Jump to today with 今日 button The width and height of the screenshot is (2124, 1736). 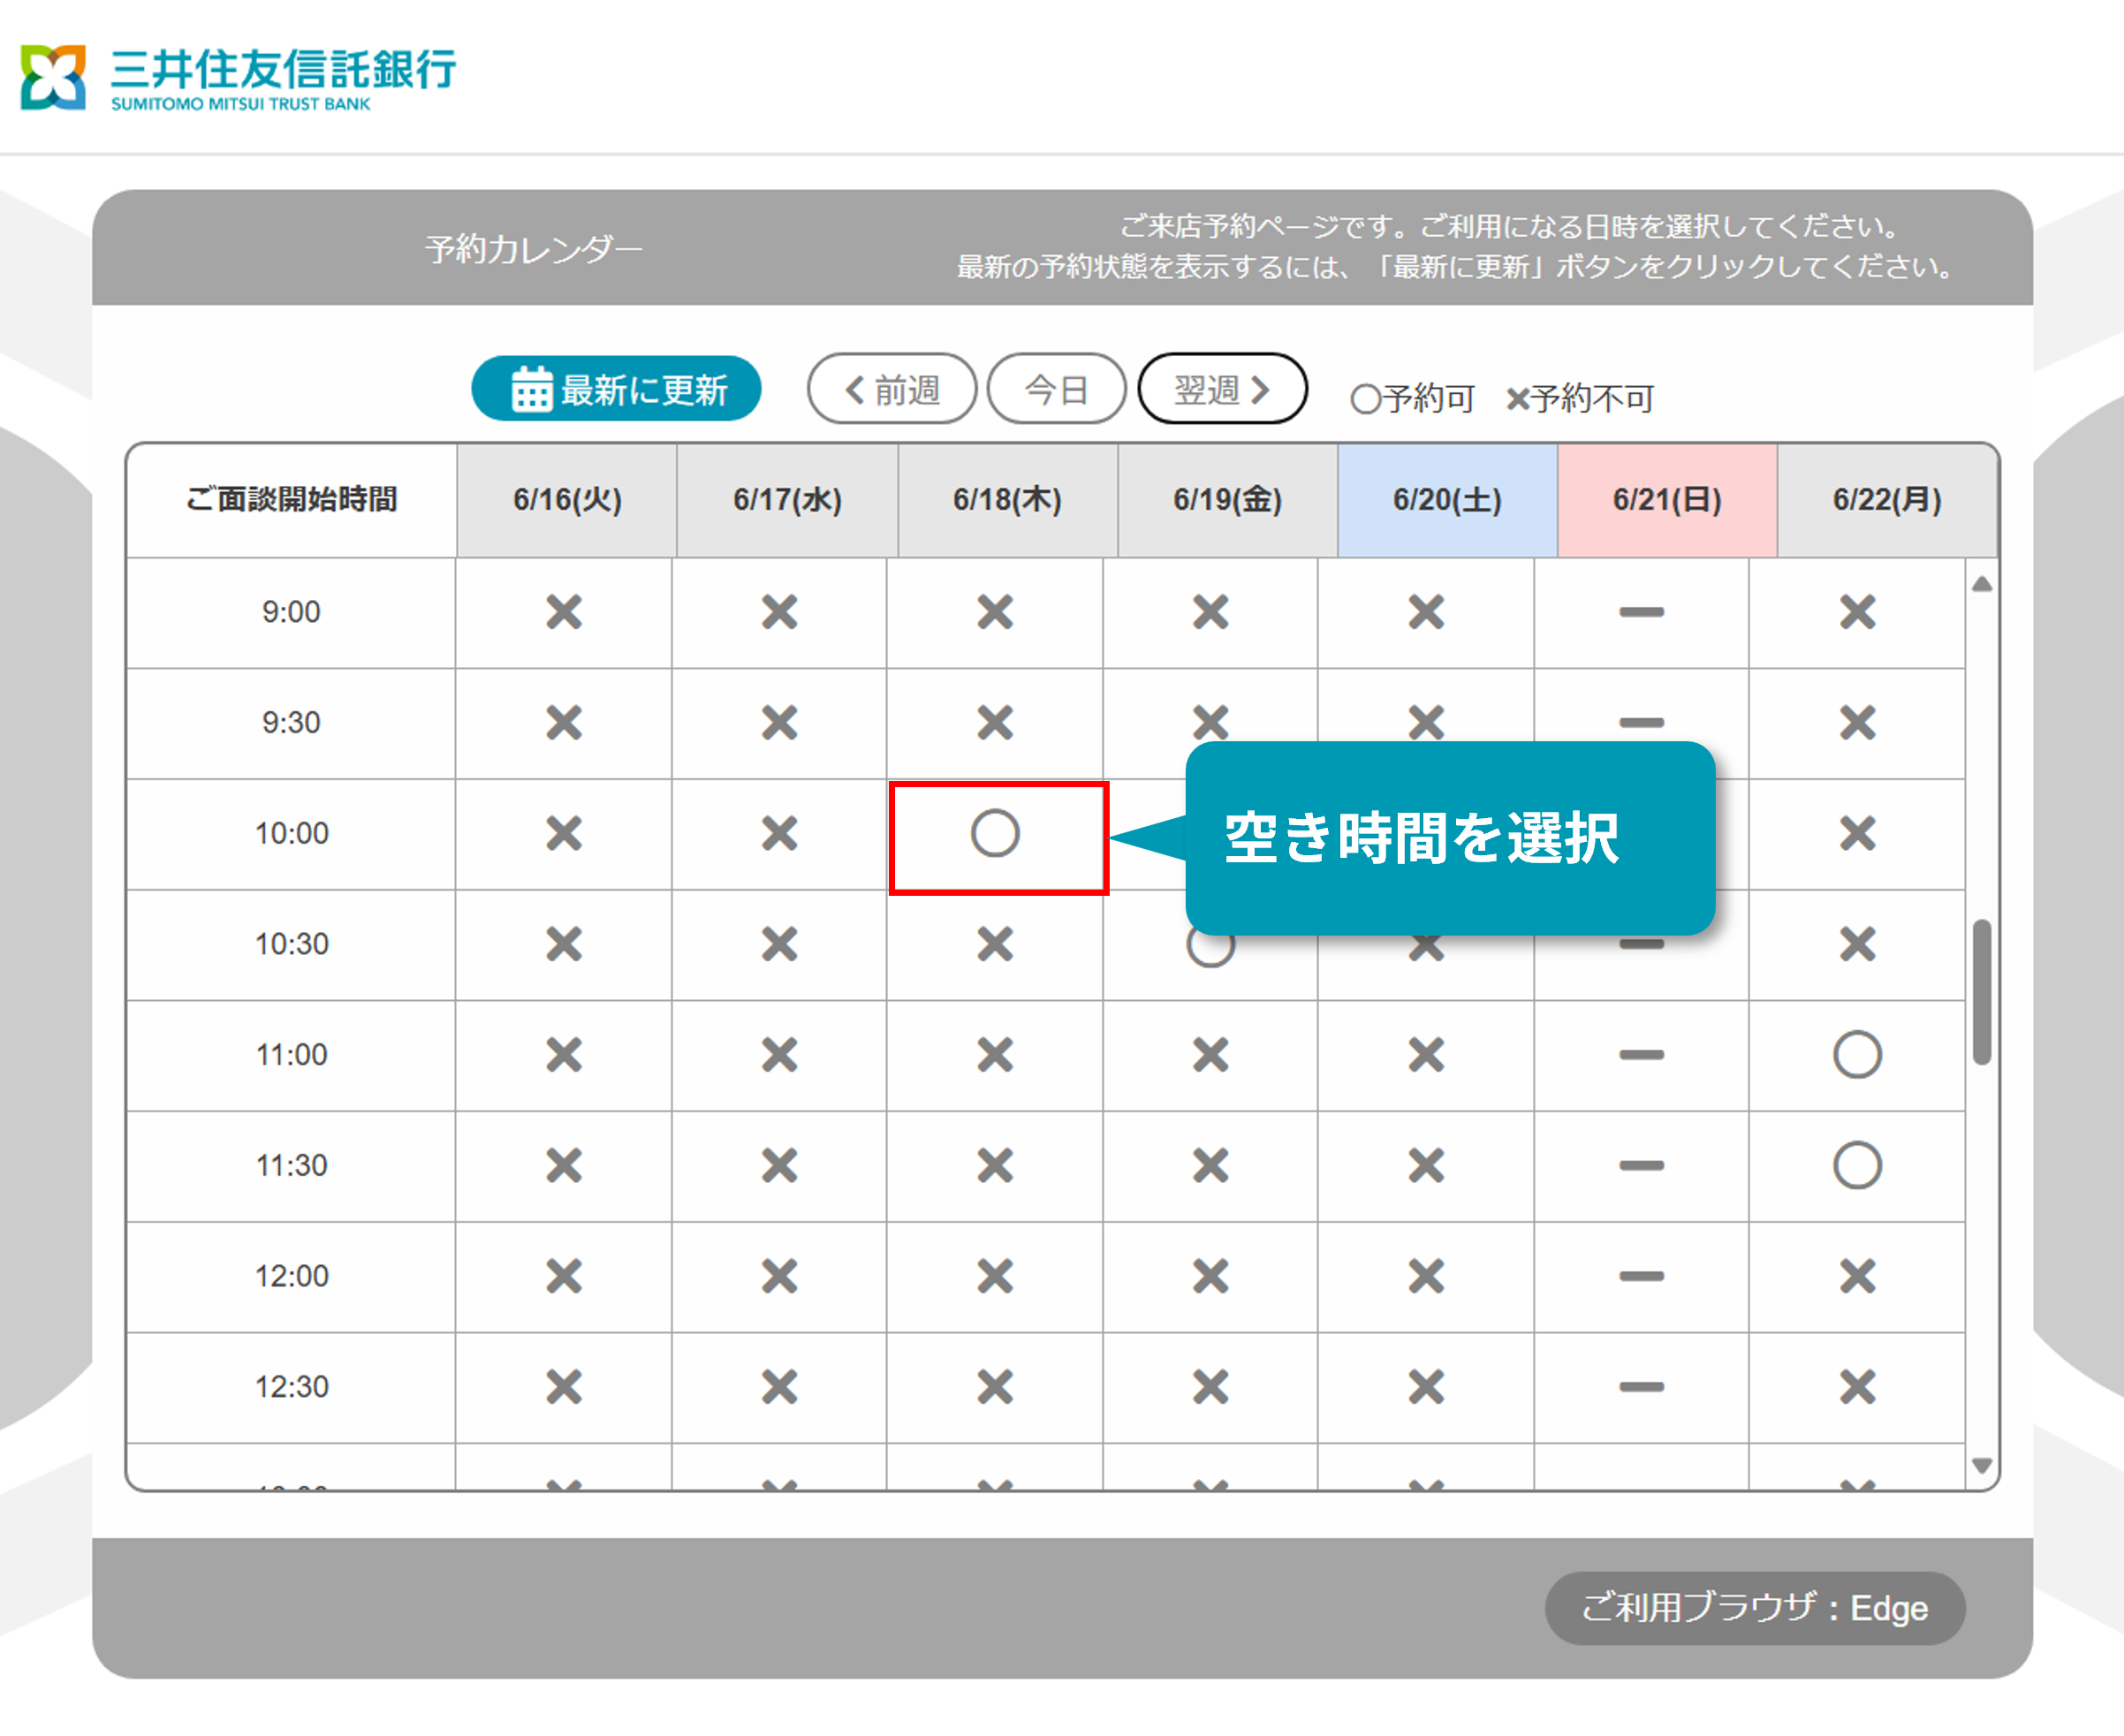(x=1056, y=389)
